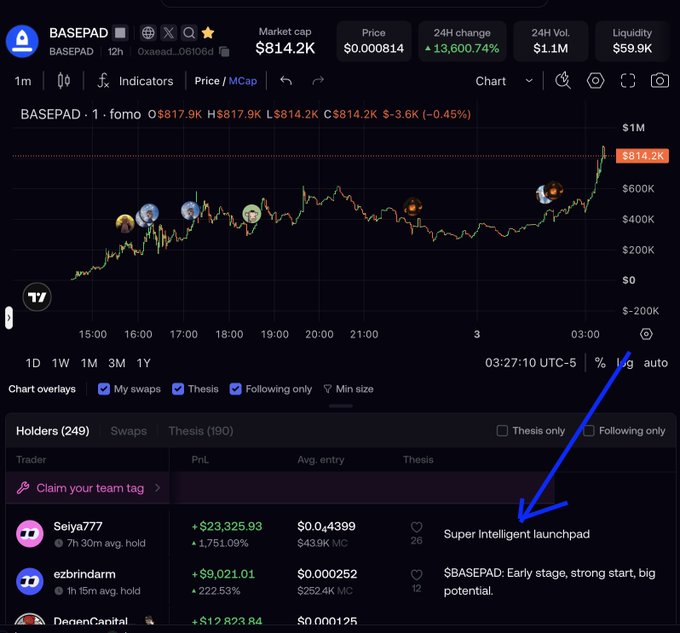Select the 1W date range
The width and height of the screenshot is (680, 633).
click(60, 363)
